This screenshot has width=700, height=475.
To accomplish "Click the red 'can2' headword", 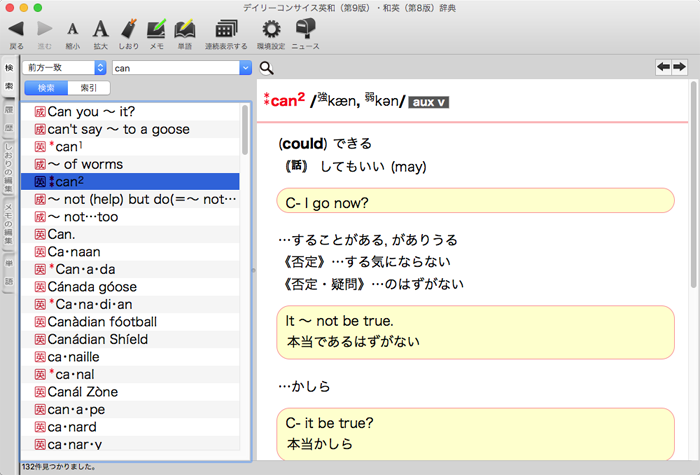I will point(284,100).
